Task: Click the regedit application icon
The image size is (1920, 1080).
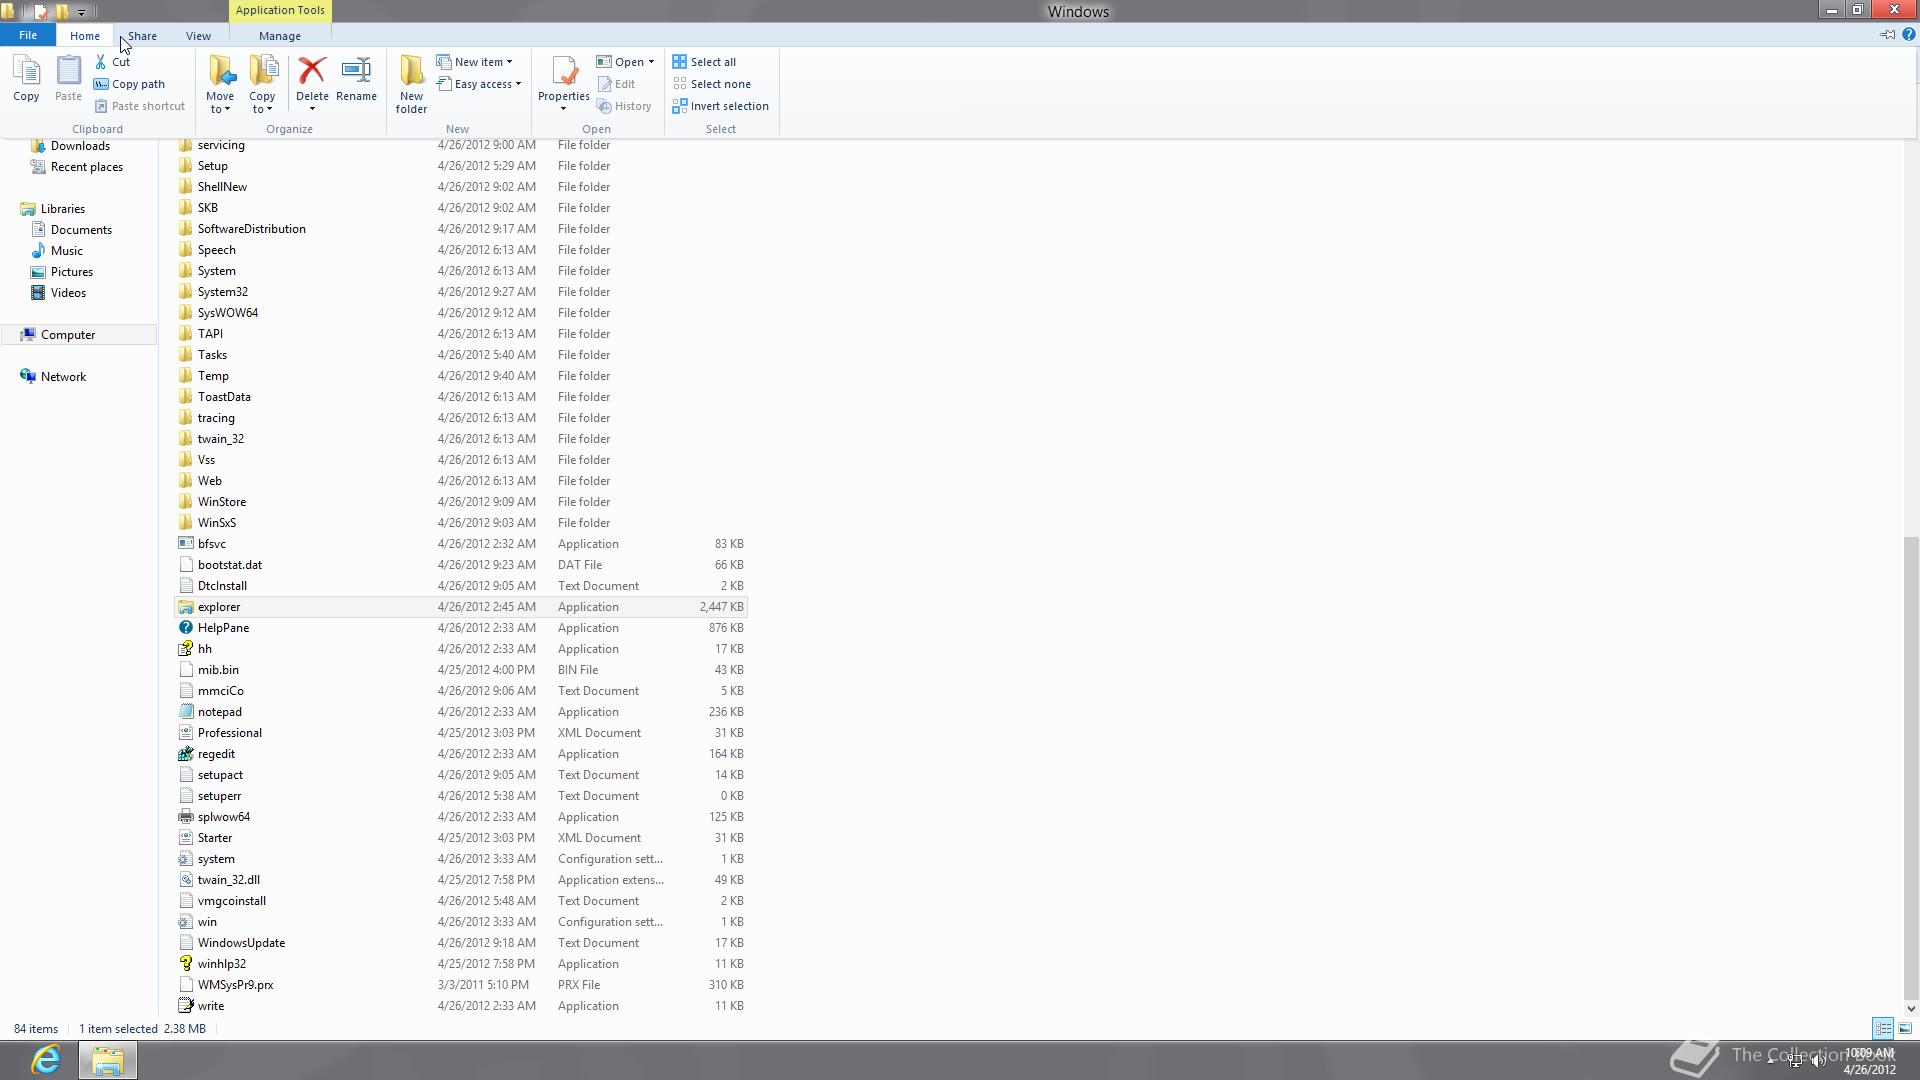Action: point(185,754)
